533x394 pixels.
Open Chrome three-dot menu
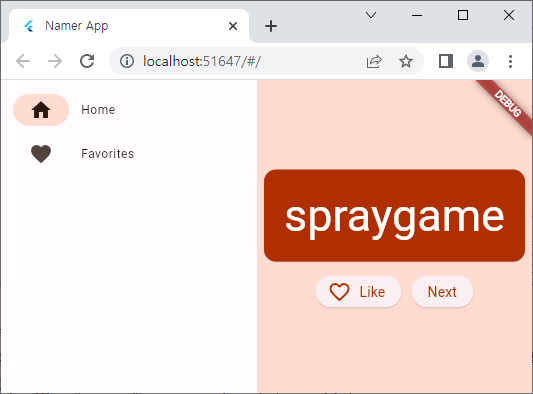pyautogui.click(x=510, y=62)
